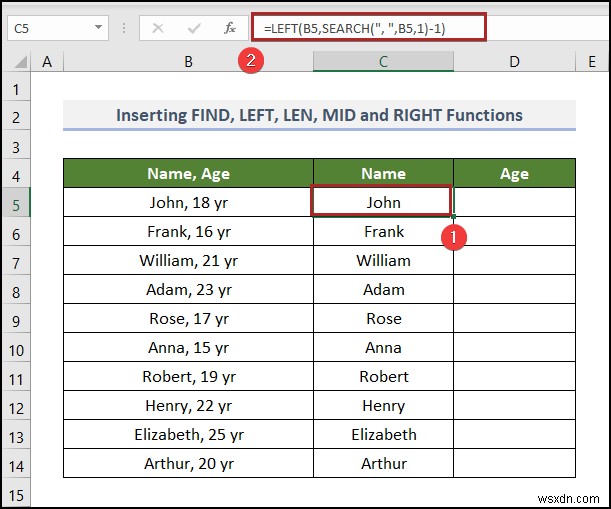The image size is (611, 509).
Task: Select empty Age cell in John's row
Action: click(514, 202)
